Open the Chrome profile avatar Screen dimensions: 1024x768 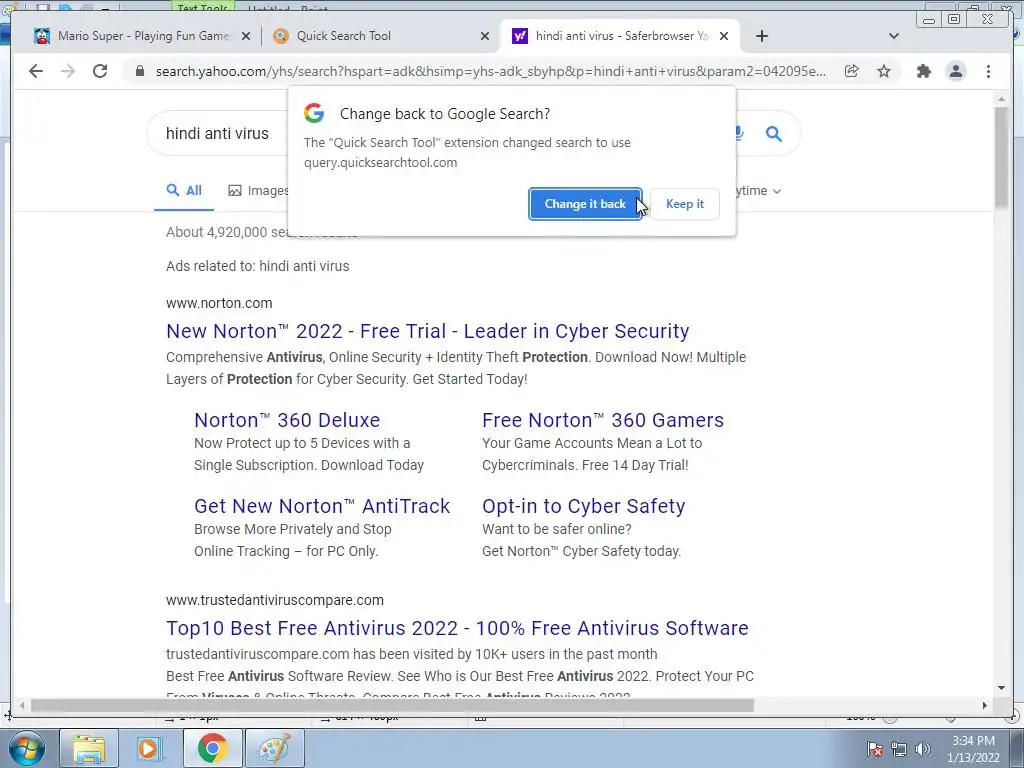pyautogui.click(x=956, y=71)
